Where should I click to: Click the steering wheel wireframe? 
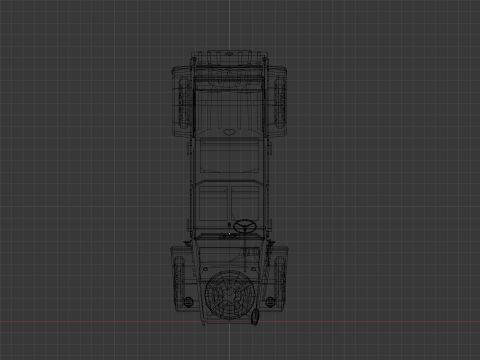(245, 226)
